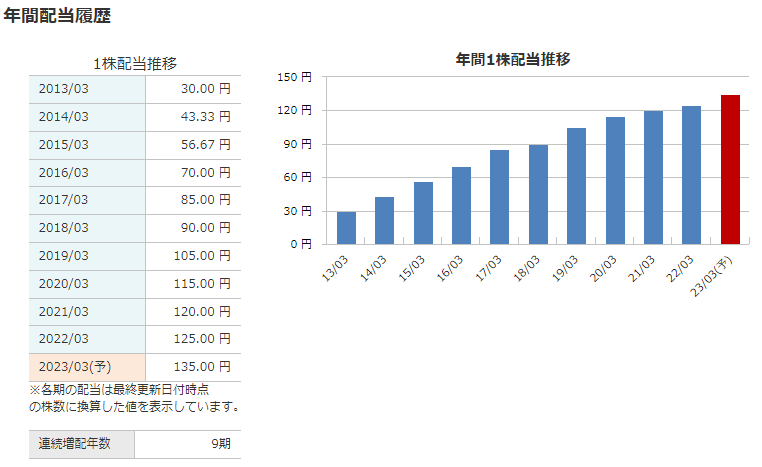The width and height of the screenshot is (762, 467).
Task: Click the 90 円 y-axis label
Action: pos(297,144)
